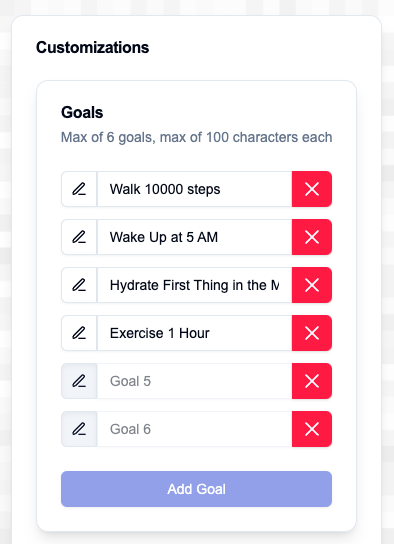
Task: Select the Hydrate First Thing input field
Action: pos(195,285)
